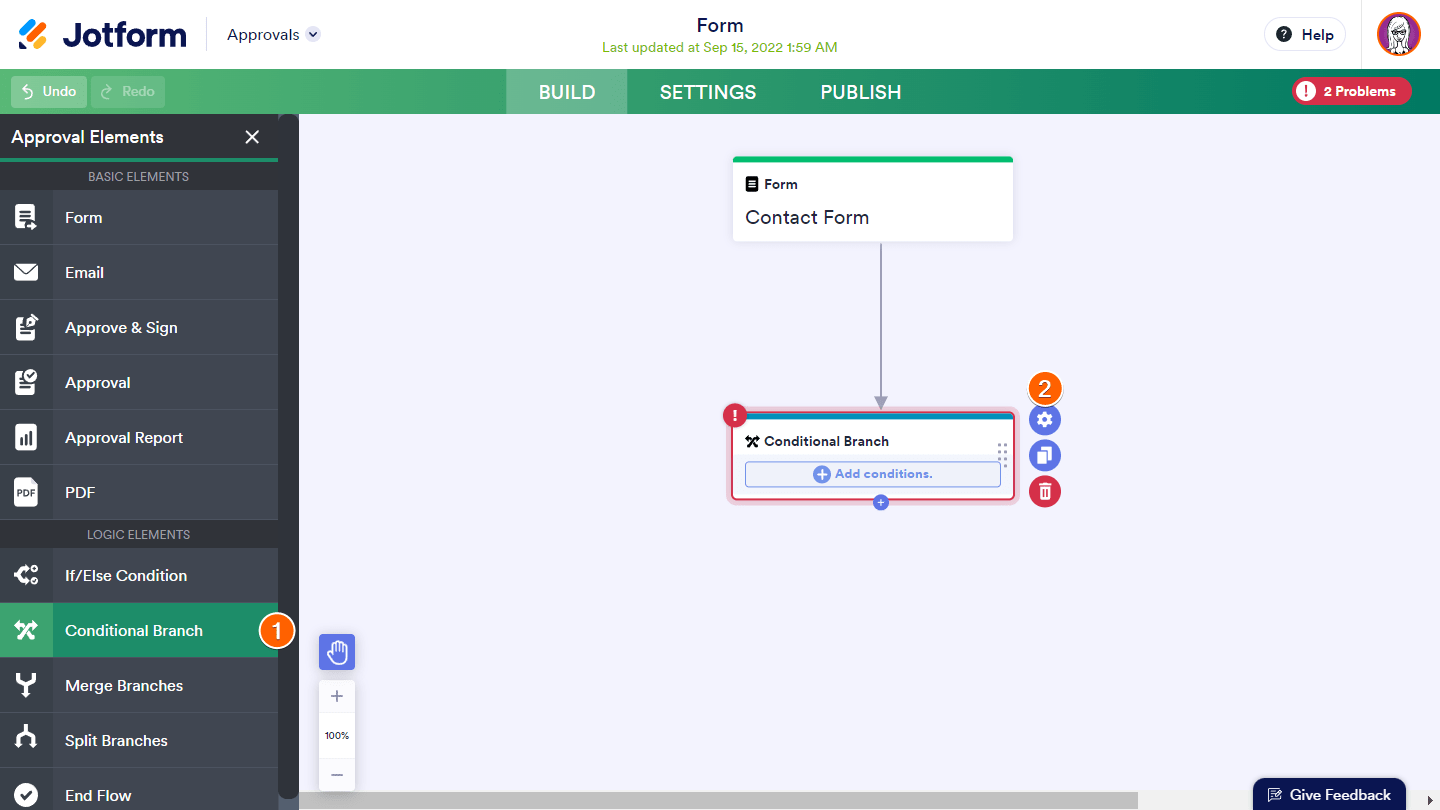Zoom in on the canvas

[337, 697]
